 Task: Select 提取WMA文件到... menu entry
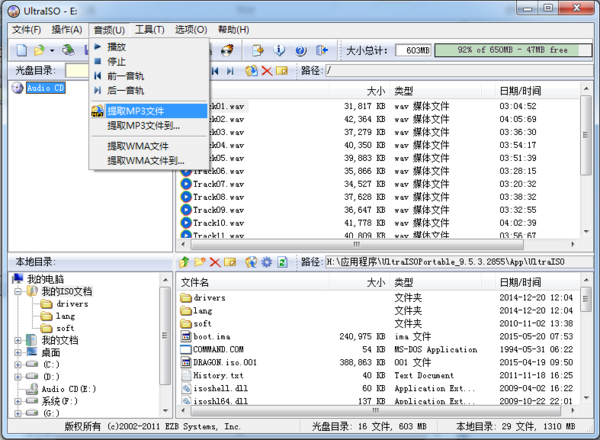150,161
